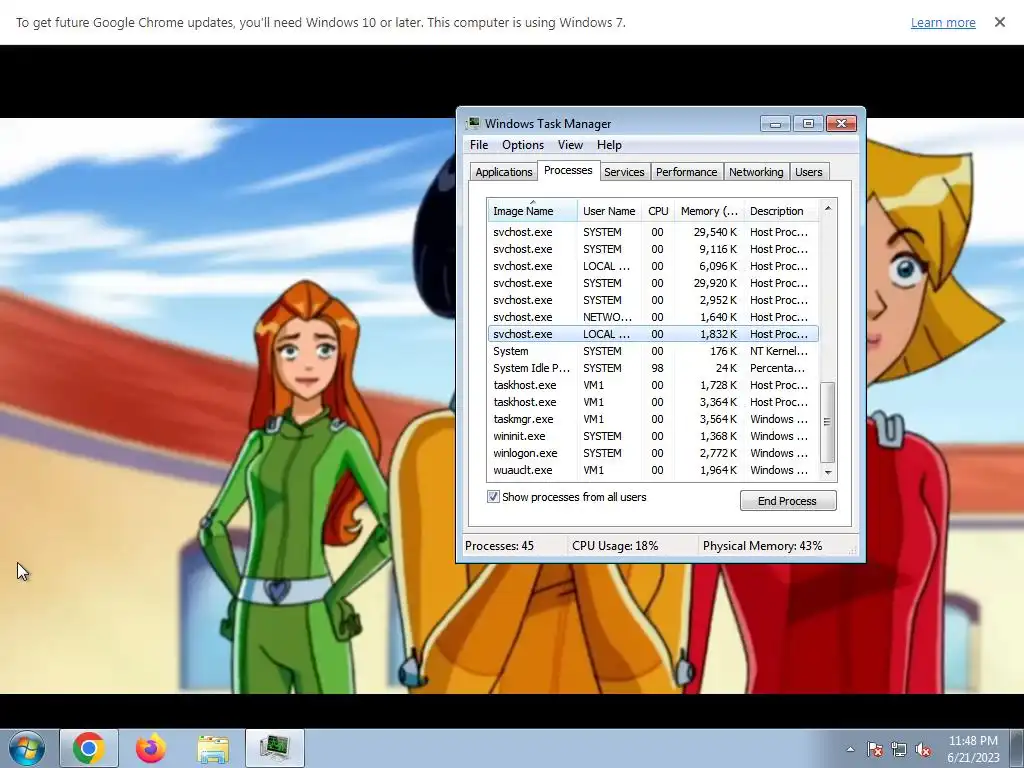Click scrollbar down arrow in process list
Screen dimensions: 1024x768
point(828,472)
